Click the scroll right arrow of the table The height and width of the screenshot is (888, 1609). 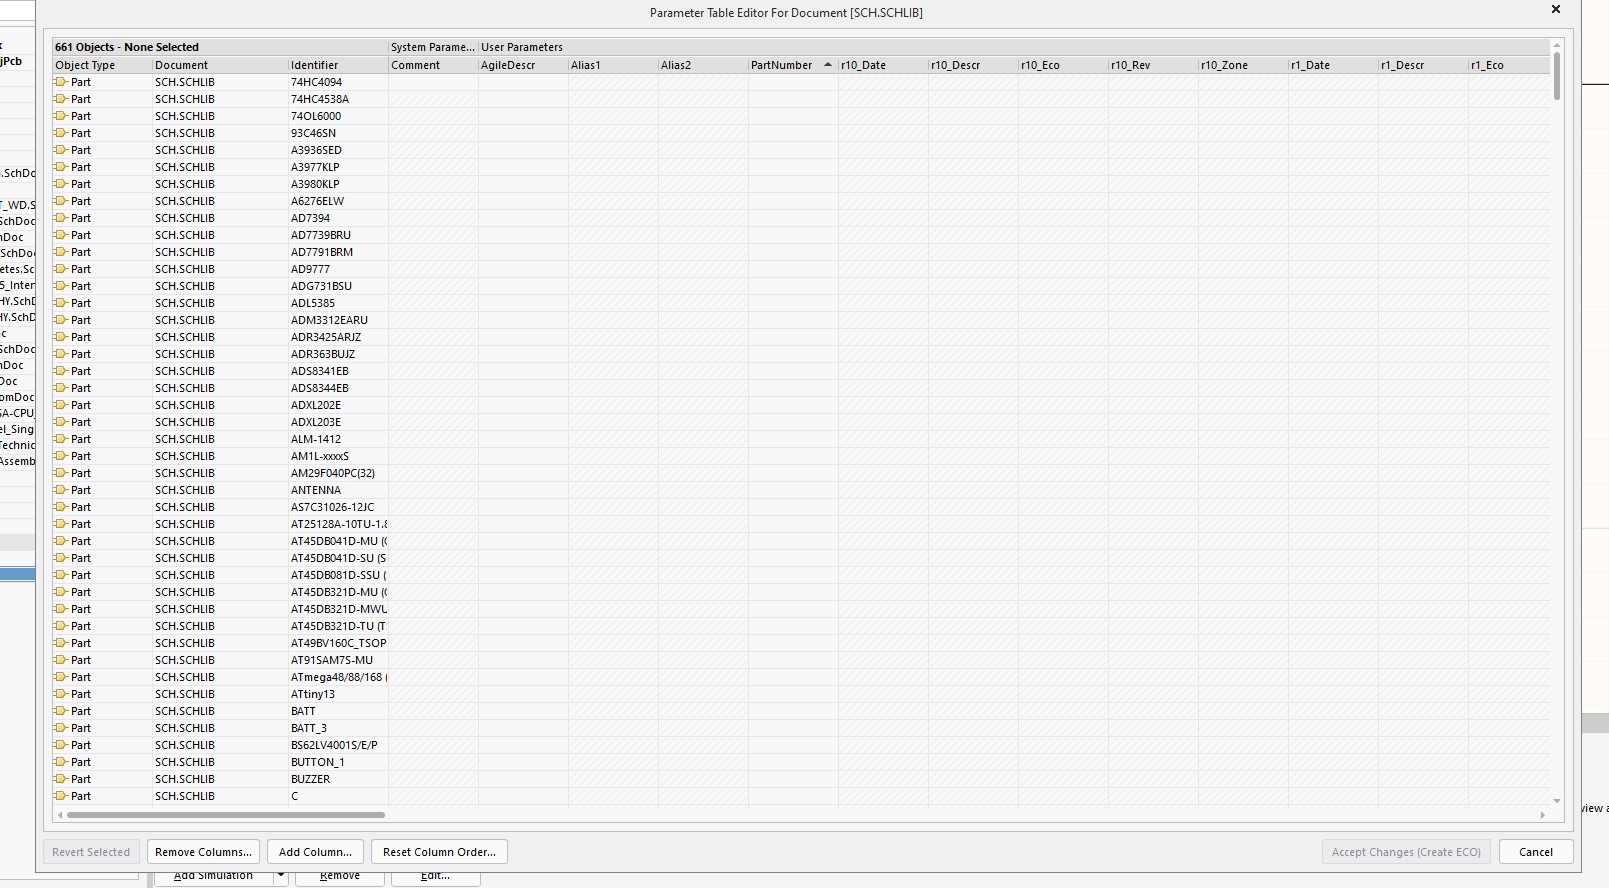click(x=1542, y=815)
